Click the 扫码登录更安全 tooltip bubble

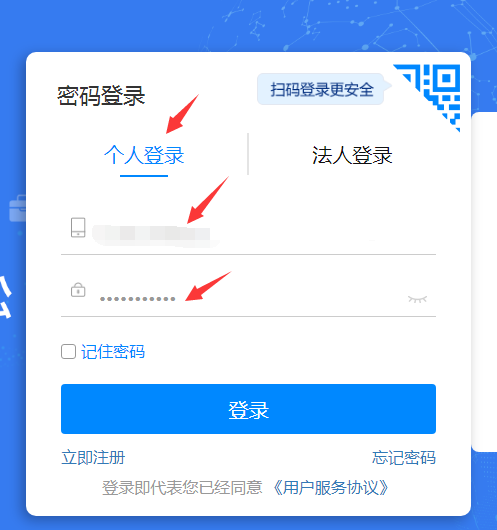(321, 90)
